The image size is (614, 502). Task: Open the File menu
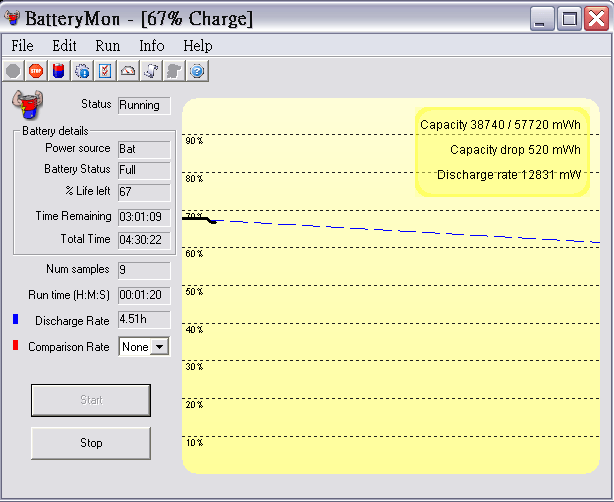click(x=22, y=46)
